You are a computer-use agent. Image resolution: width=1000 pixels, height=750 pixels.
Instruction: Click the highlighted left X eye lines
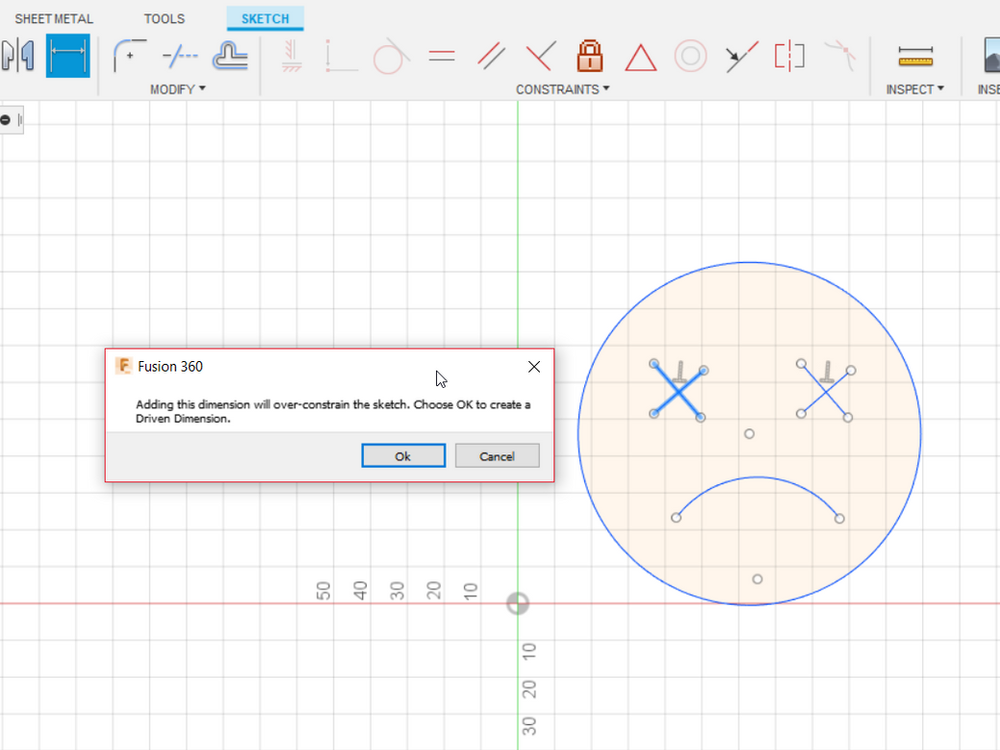(679, 390)
